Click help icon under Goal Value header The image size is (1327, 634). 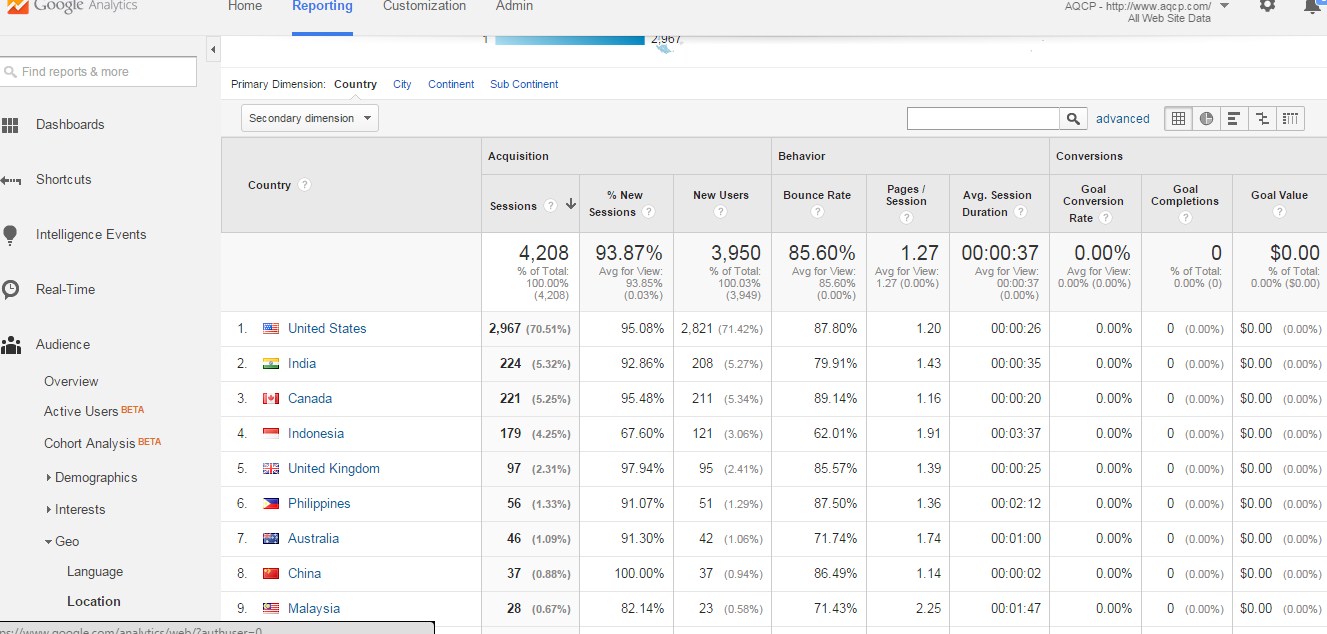click(x=1279, y=212)
